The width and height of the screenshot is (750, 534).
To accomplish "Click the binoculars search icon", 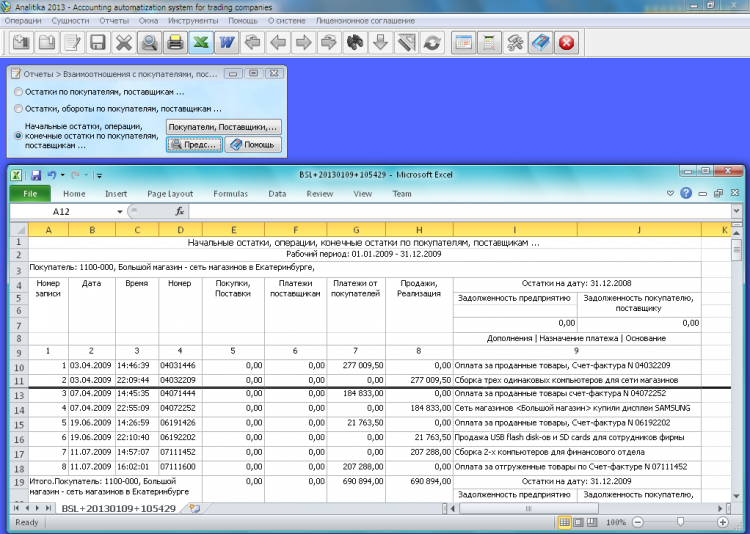I will click(x=354, y=43).
